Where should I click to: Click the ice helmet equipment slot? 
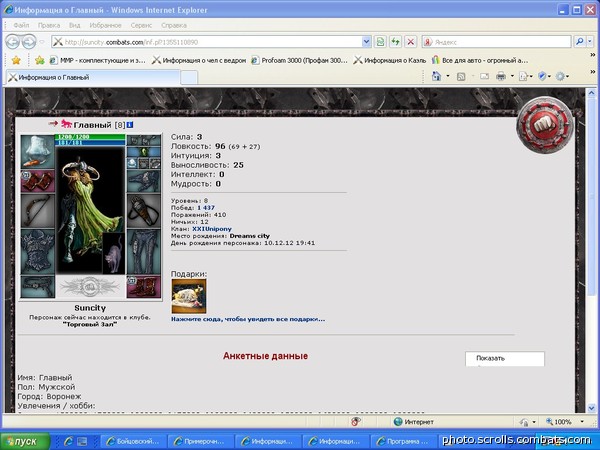pos(38,152)
